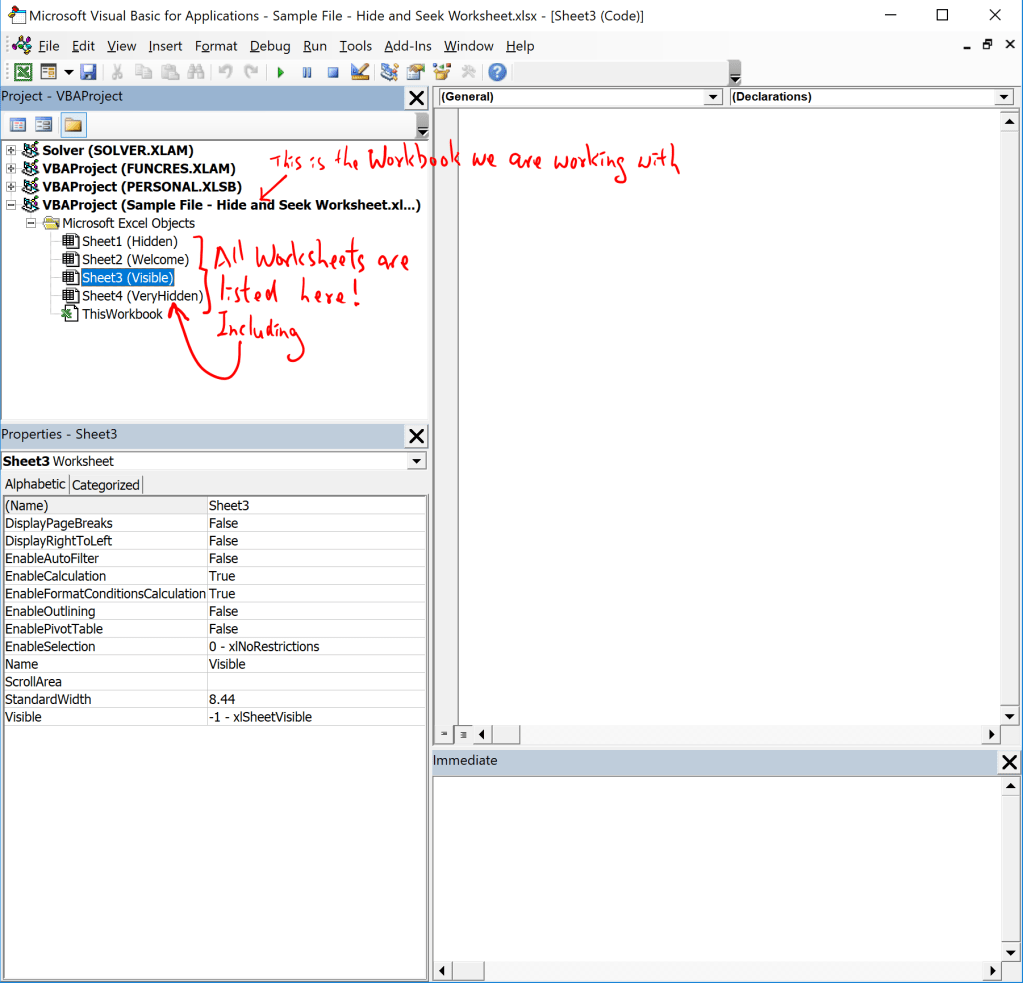
Task: Open the Insert UserForm dropdown arrow
Action: (x=68, y=71)
